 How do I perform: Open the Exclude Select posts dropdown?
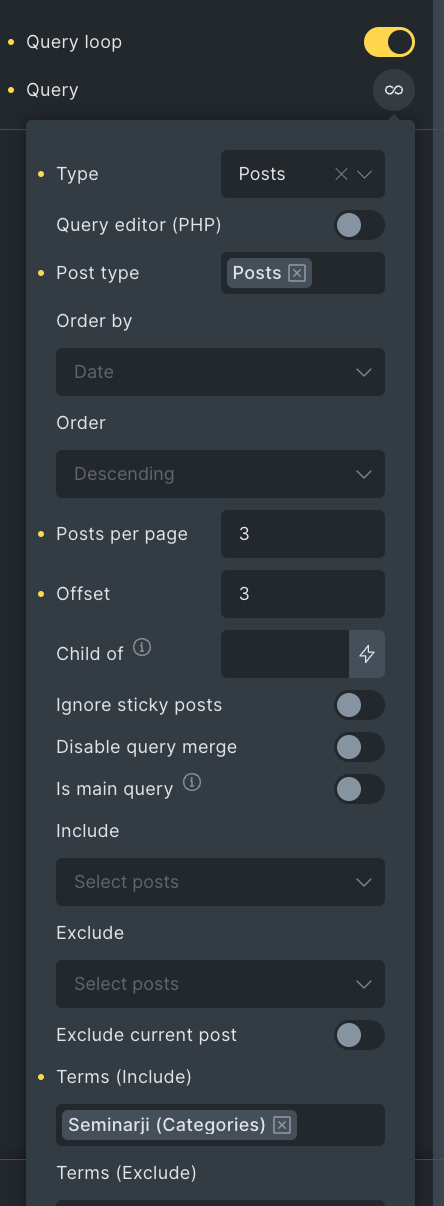pyautogui.click(x=220, y=984)
